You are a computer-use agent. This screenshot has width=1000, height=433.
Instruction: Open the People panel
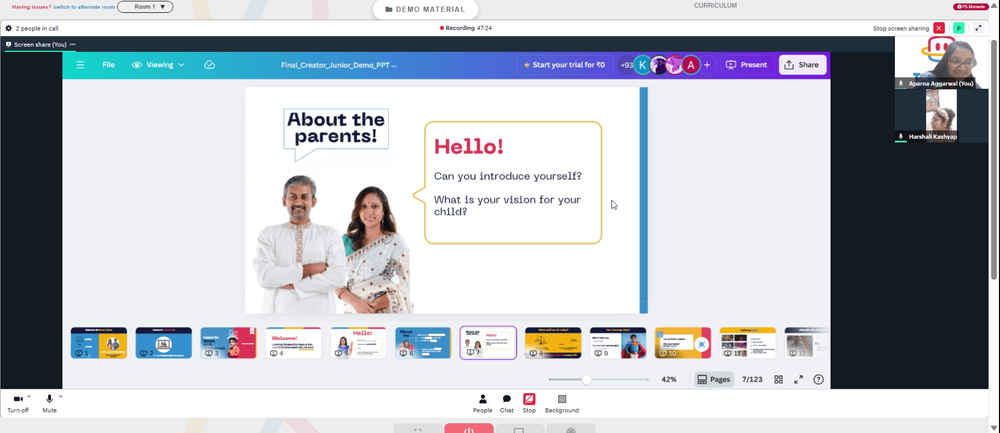tap(482, 404)
